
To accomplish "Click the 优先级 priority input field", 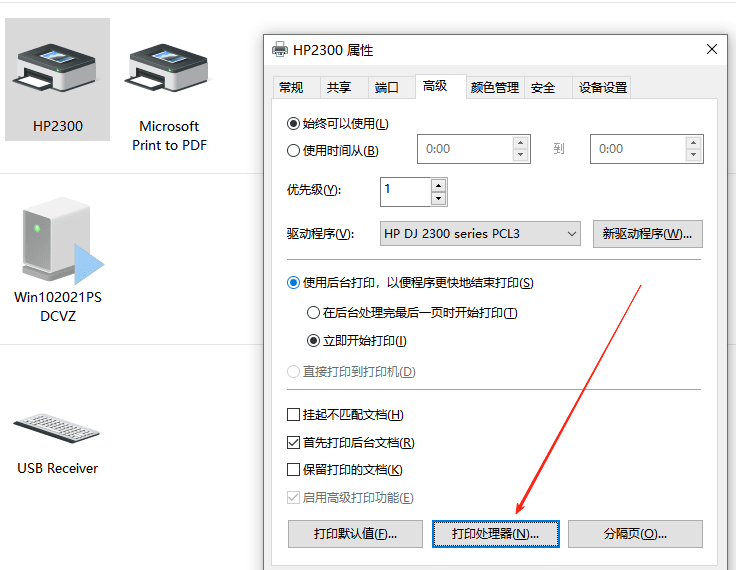I will tap(406, 192).
